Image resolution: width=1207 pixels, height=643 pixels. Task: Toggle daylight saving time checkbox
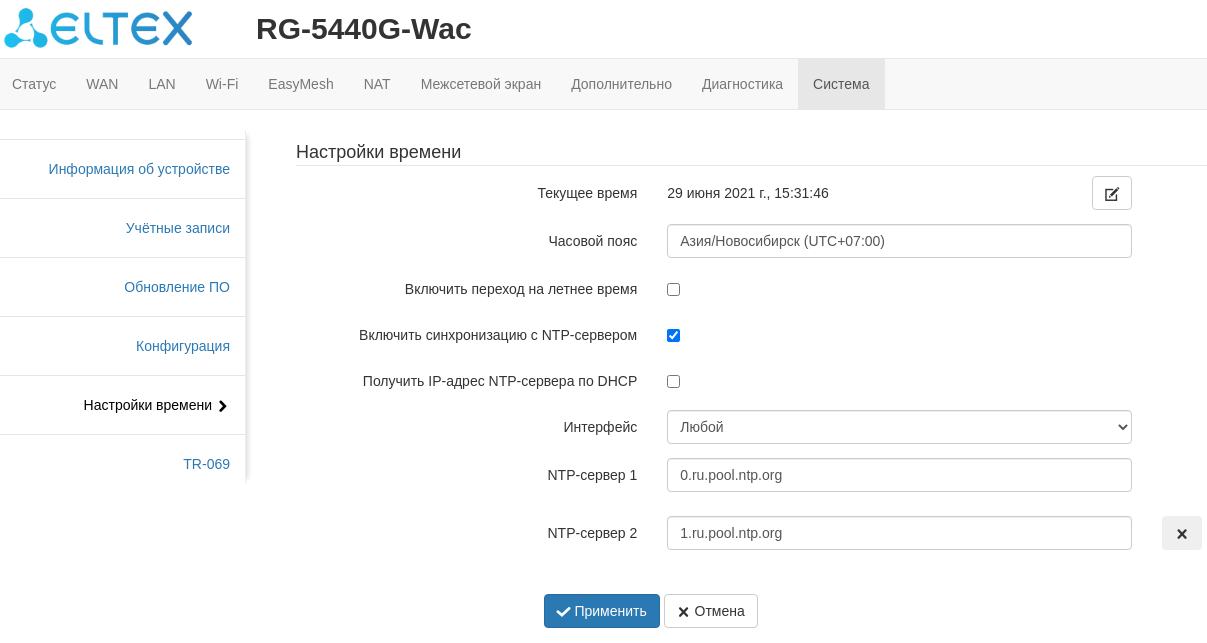[673, 289]
